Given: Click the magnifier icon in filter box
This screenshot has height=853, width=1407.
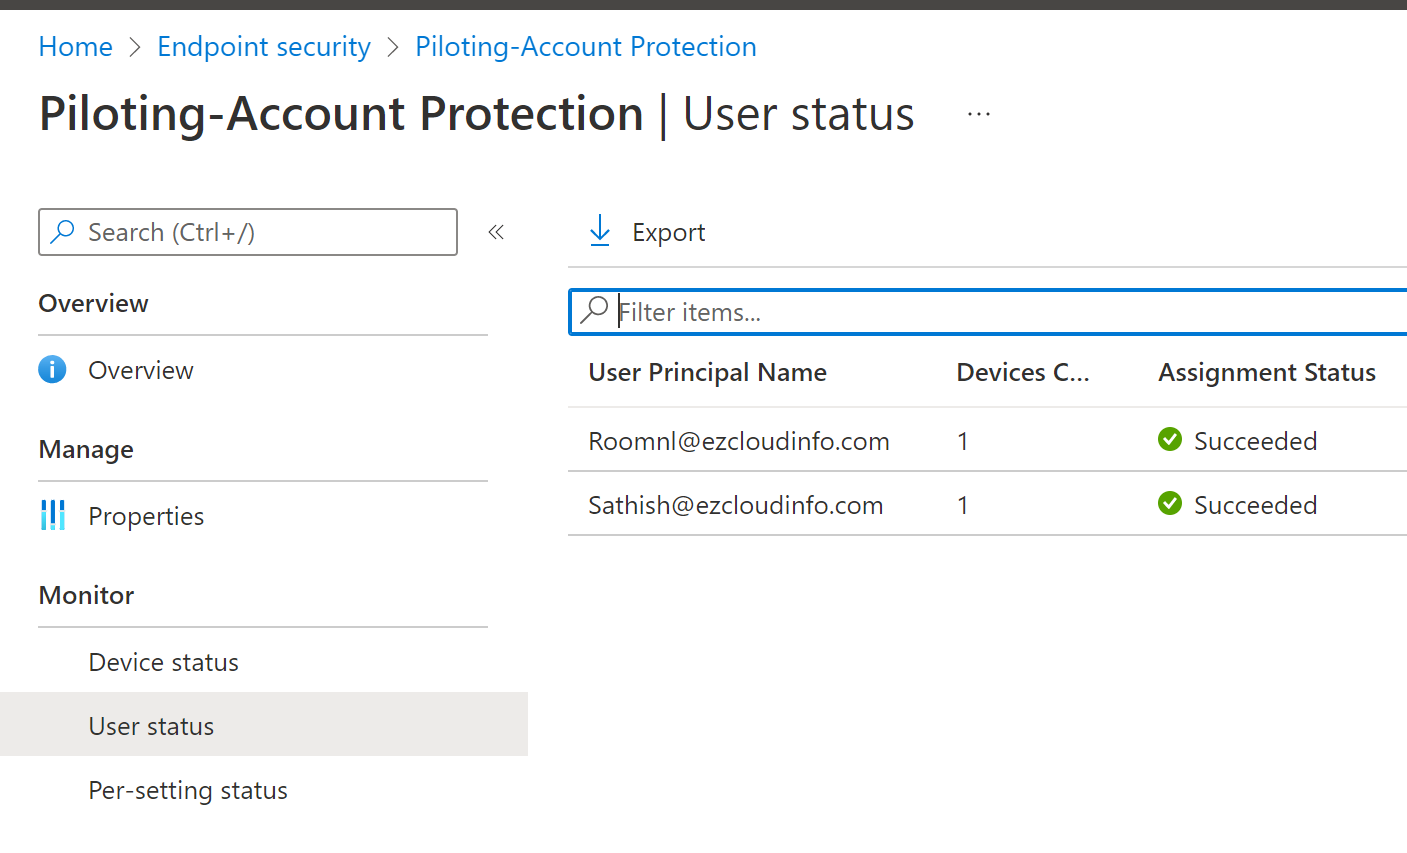Looking at the screenshot, I should (594, 311).
